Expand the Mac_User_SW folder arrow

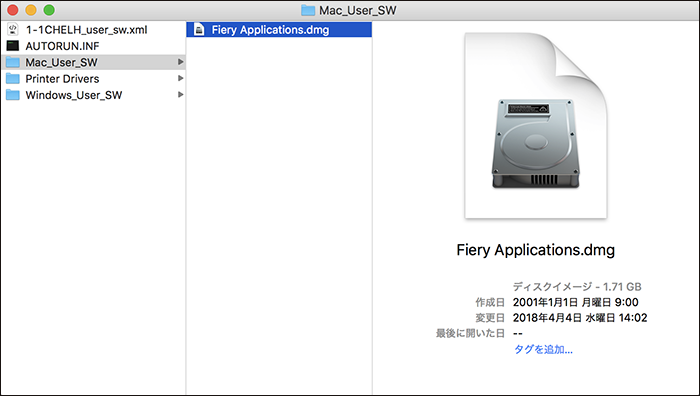click(x=180, y=62)
